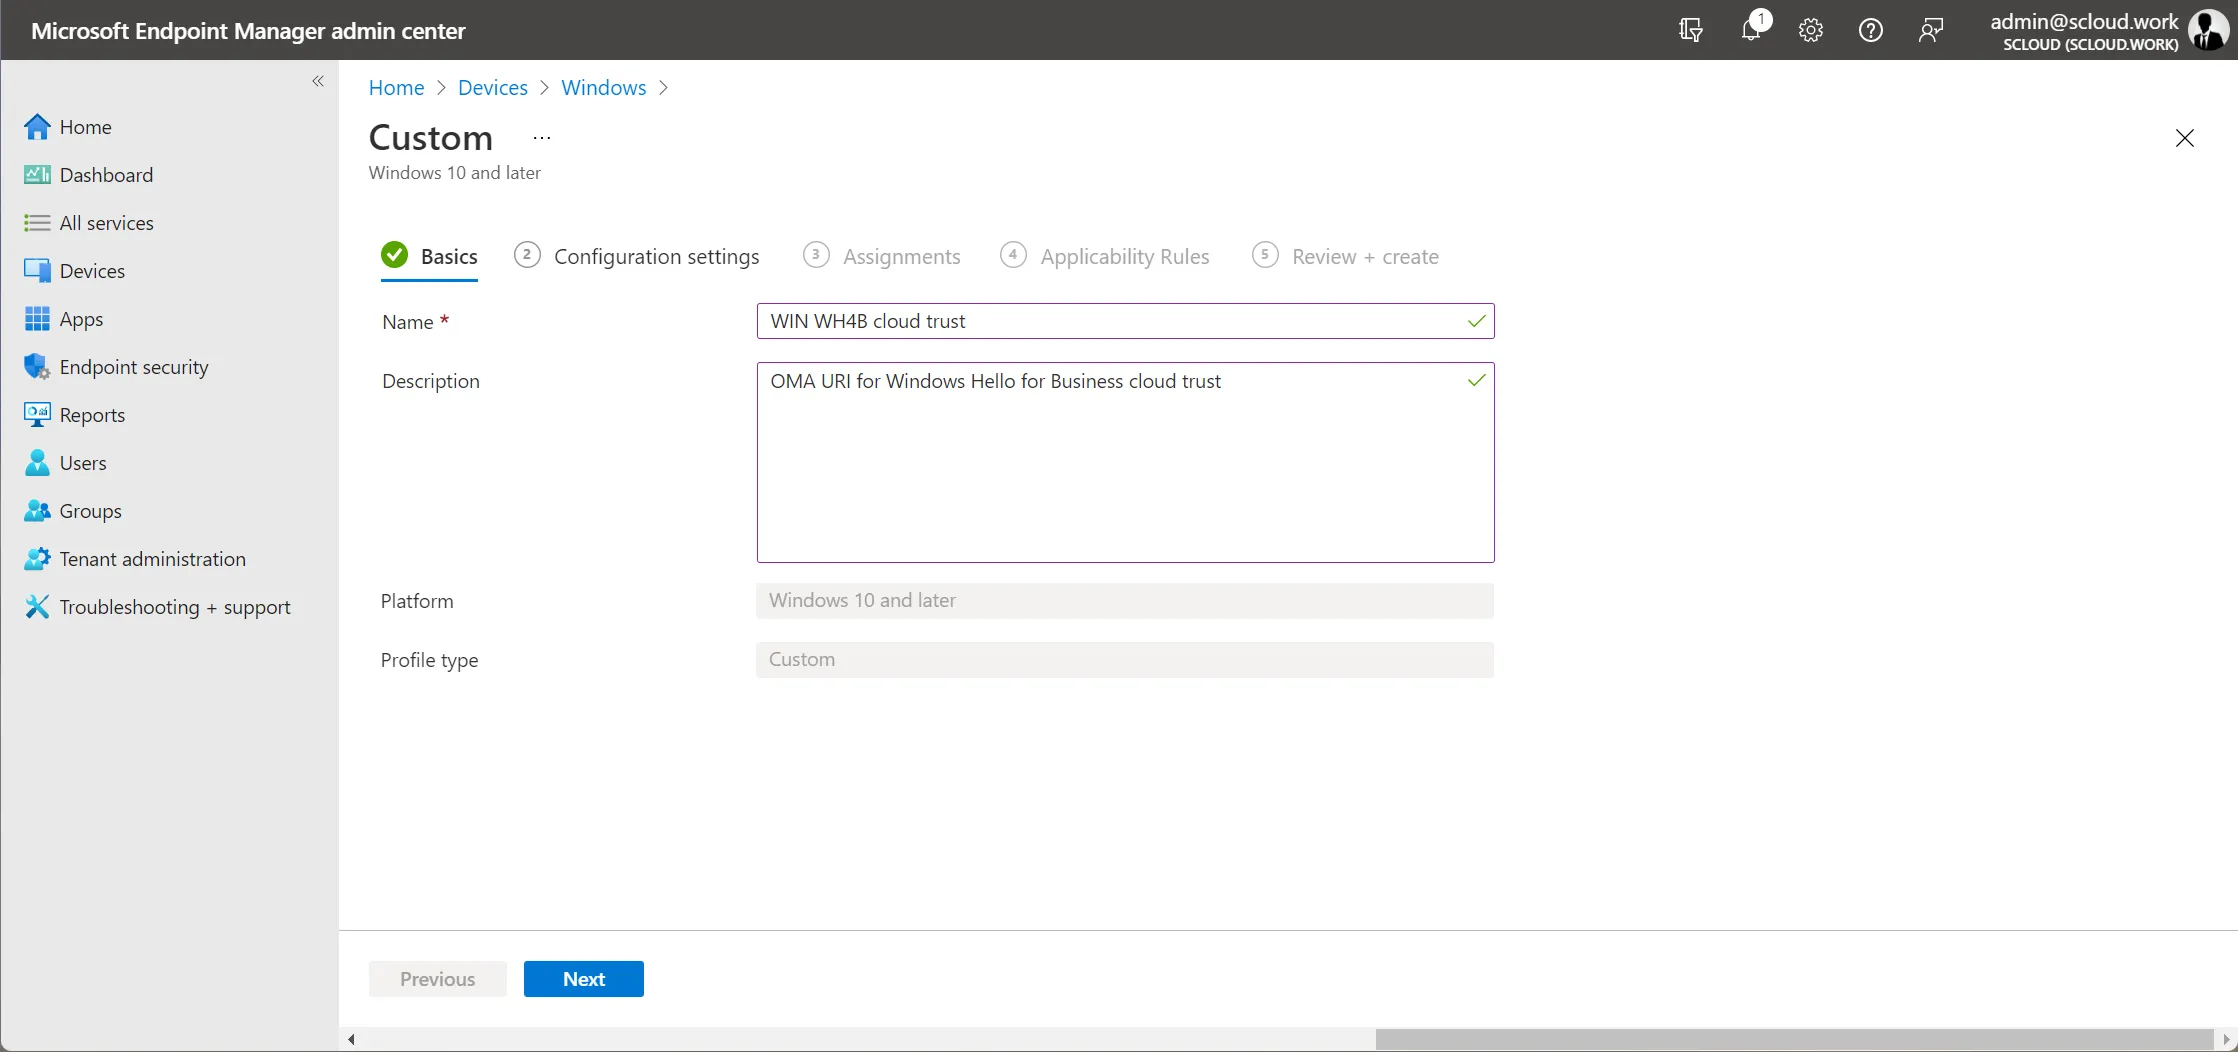Screen dimensions: 2238x1052
Task: Click the Home breadcrumb link
Action: [396, 88]
